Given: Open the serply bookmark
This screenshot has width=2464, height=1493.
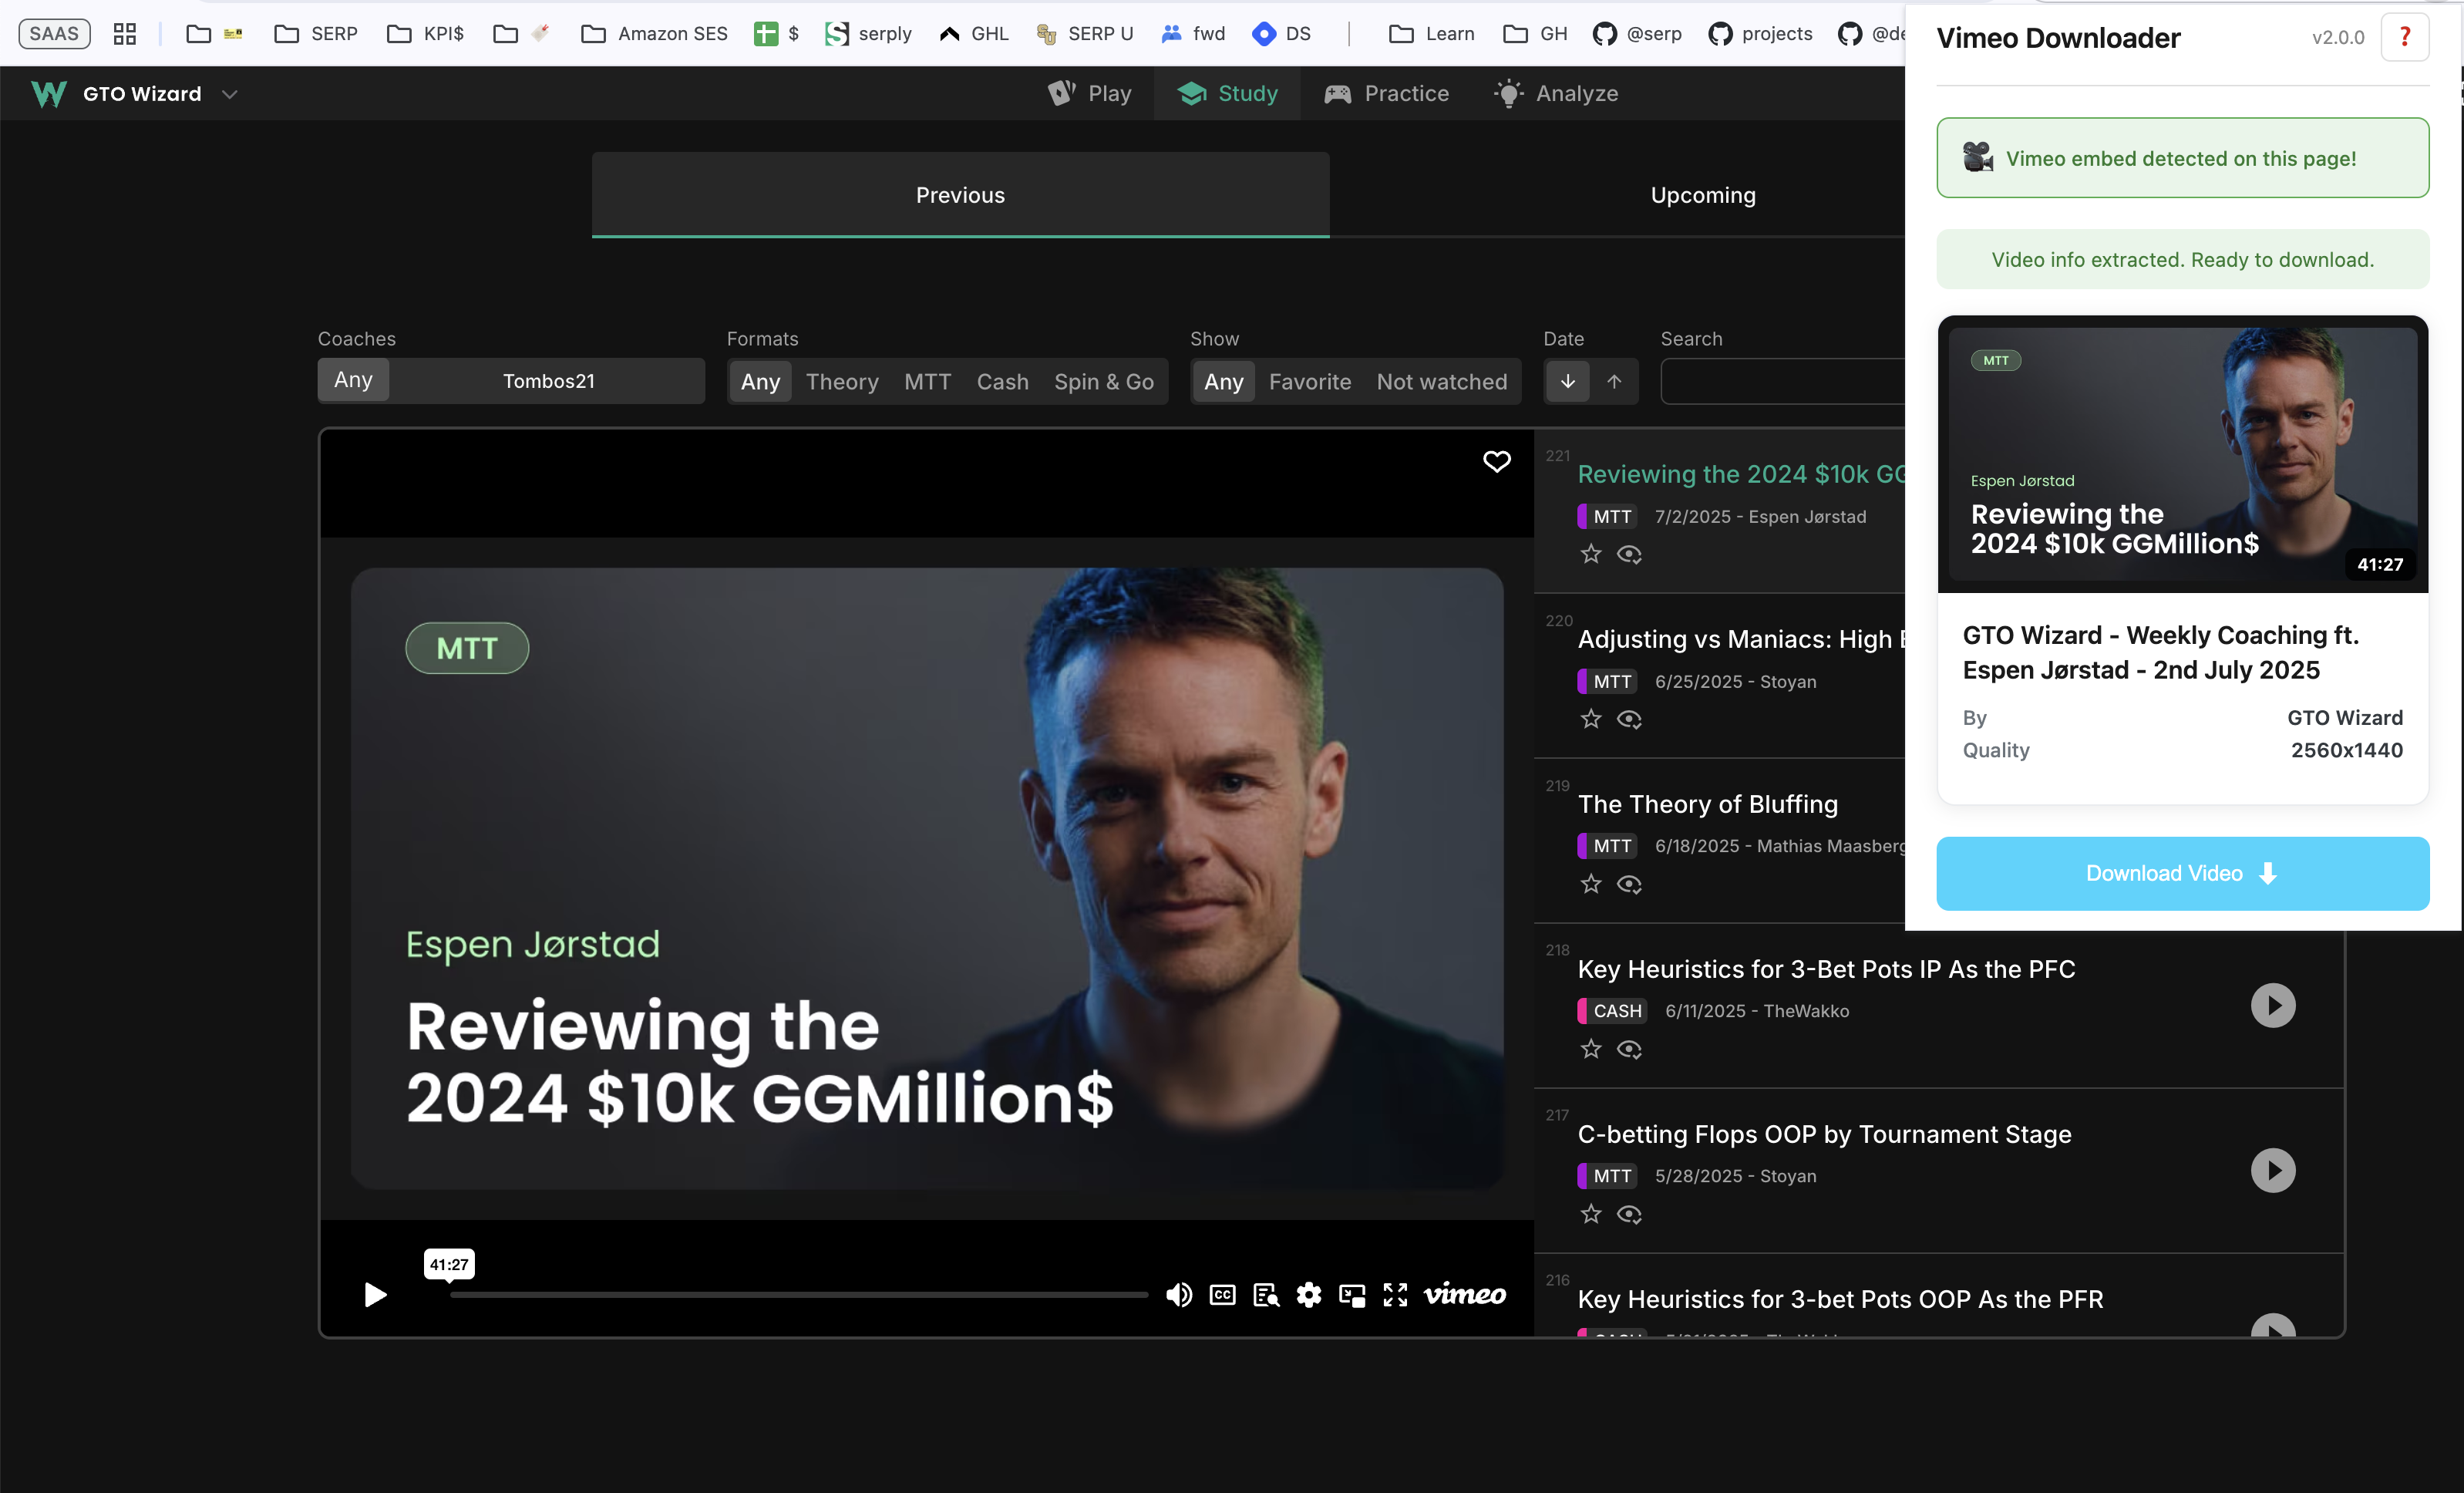Looking at the screenshot, I should 868,33.
